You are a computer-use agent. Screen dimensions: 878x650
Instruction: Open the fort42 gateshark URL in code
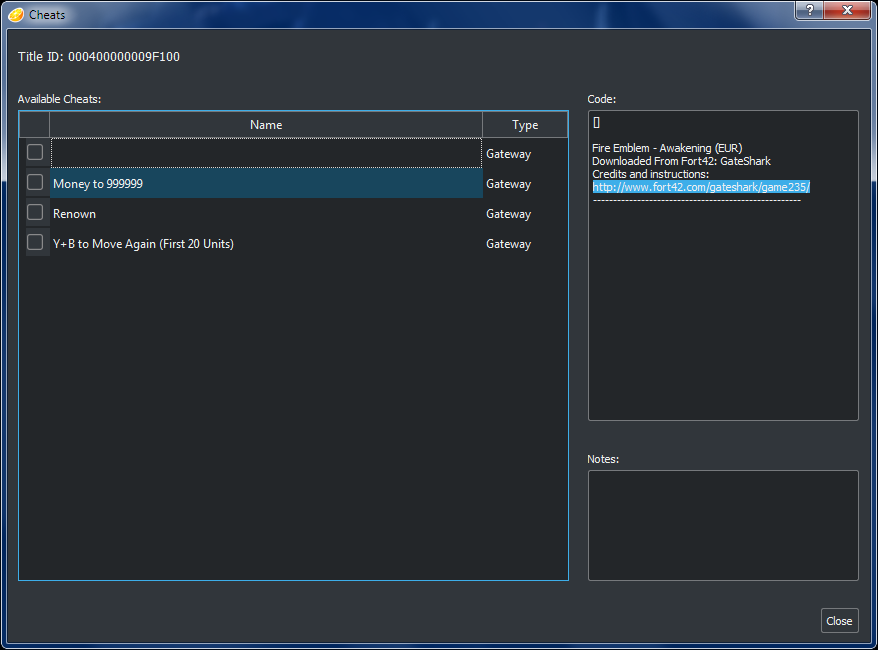coord(701,187)
